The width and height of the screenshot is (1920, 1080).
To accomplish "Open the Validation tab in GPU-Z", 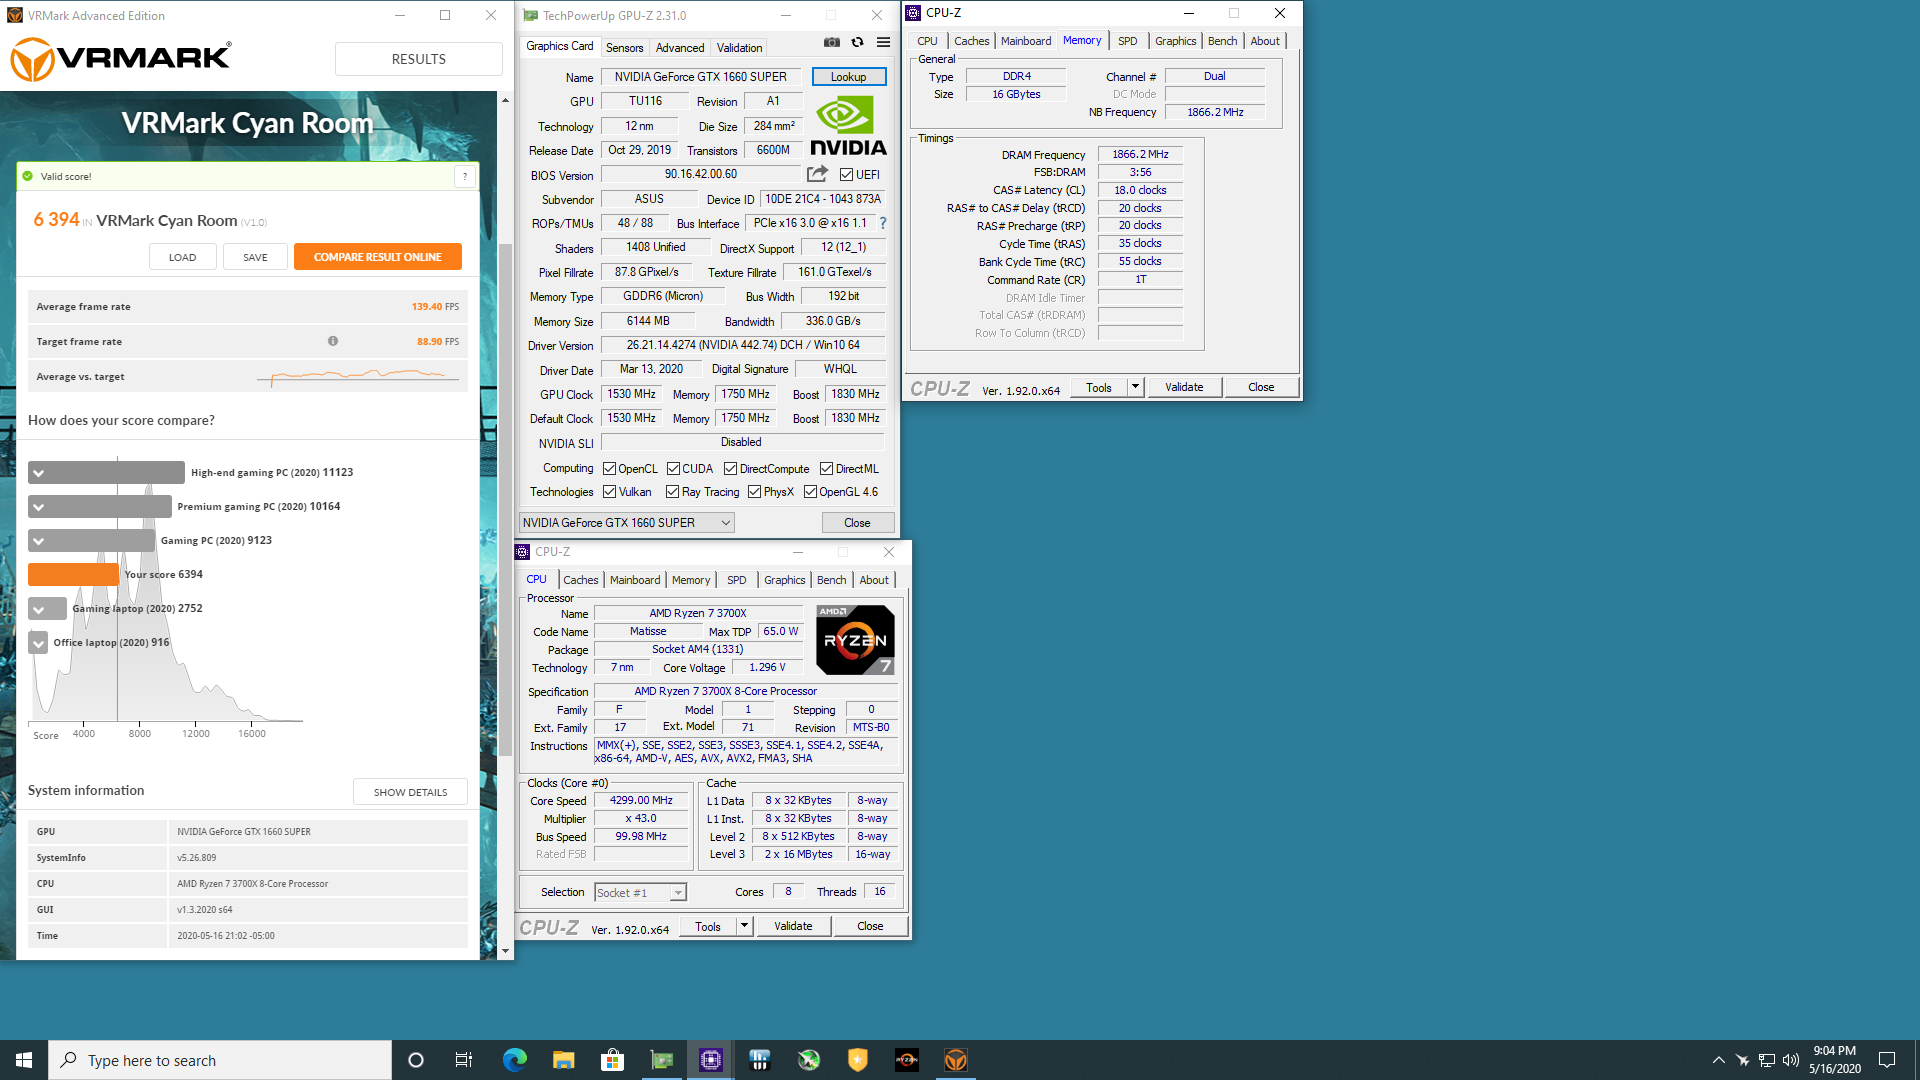I will pyautogui.click(x=739, y=48).
